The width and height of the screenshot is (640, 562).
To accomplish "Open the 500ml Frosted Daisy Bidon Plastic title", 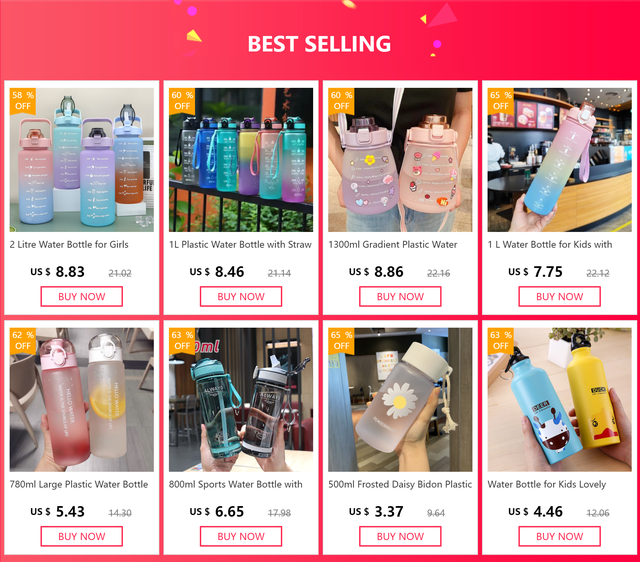I will pyautogui.click(x=400, y=484).
